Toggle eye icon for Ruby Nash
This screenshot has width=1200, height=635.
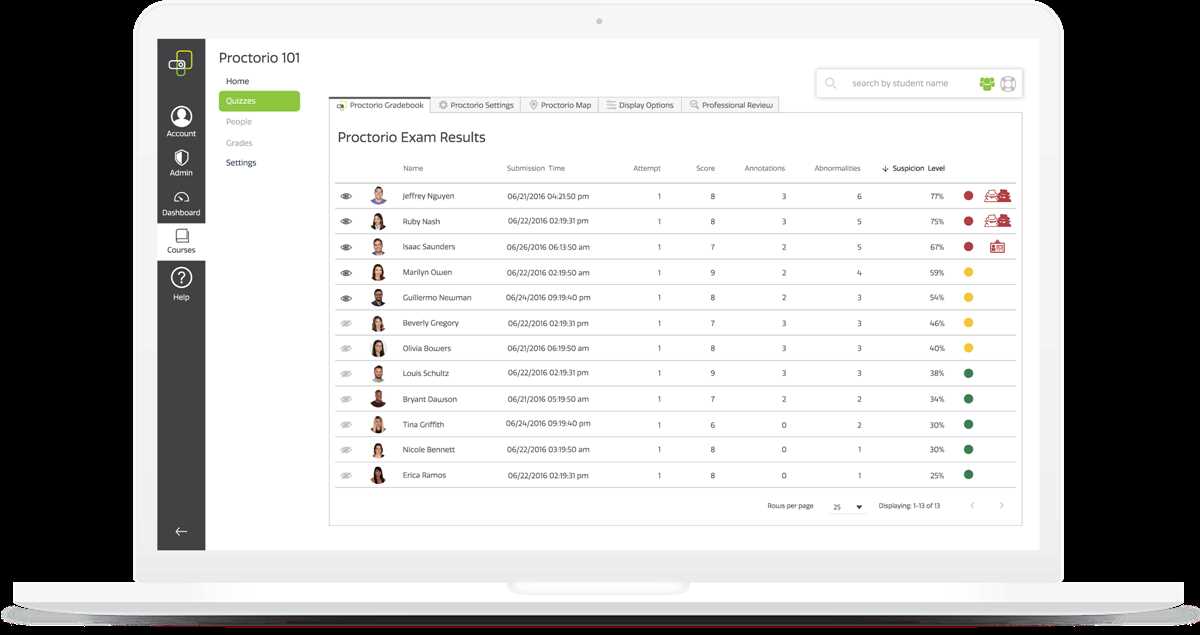[x=346, y=221]
